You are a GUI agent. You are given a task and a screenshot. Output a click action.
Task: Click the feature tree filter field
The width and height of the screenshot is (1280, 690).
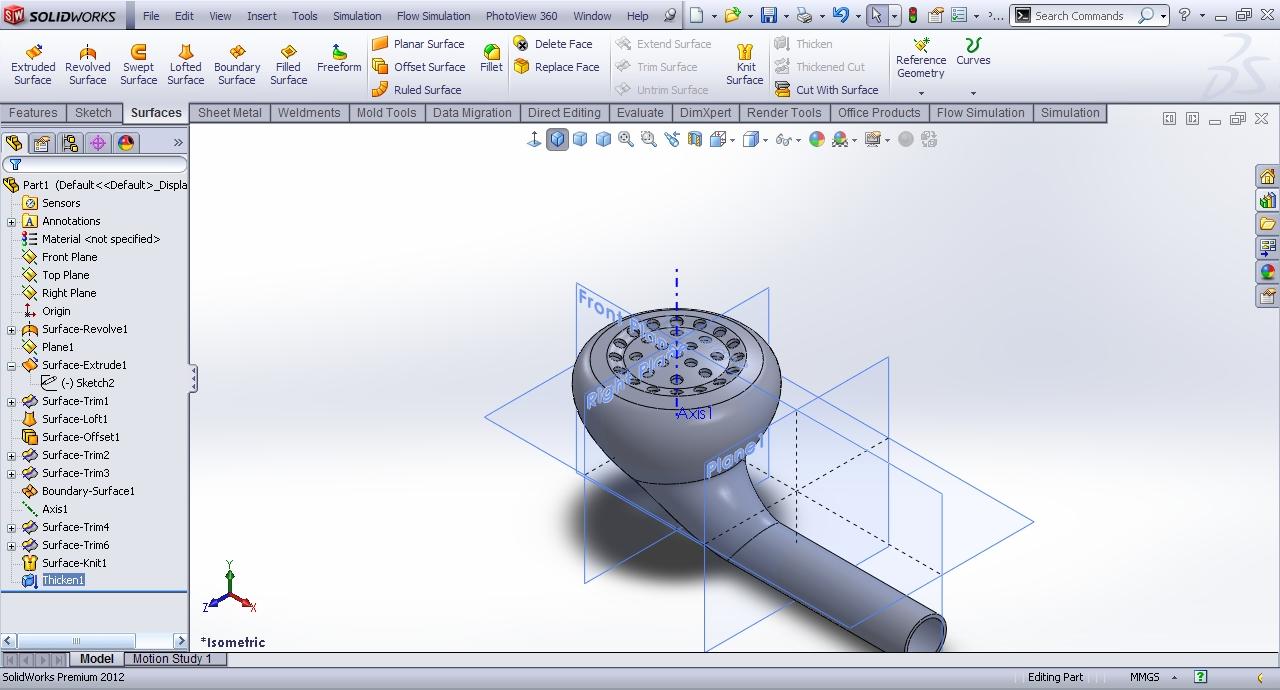(95, 165)
